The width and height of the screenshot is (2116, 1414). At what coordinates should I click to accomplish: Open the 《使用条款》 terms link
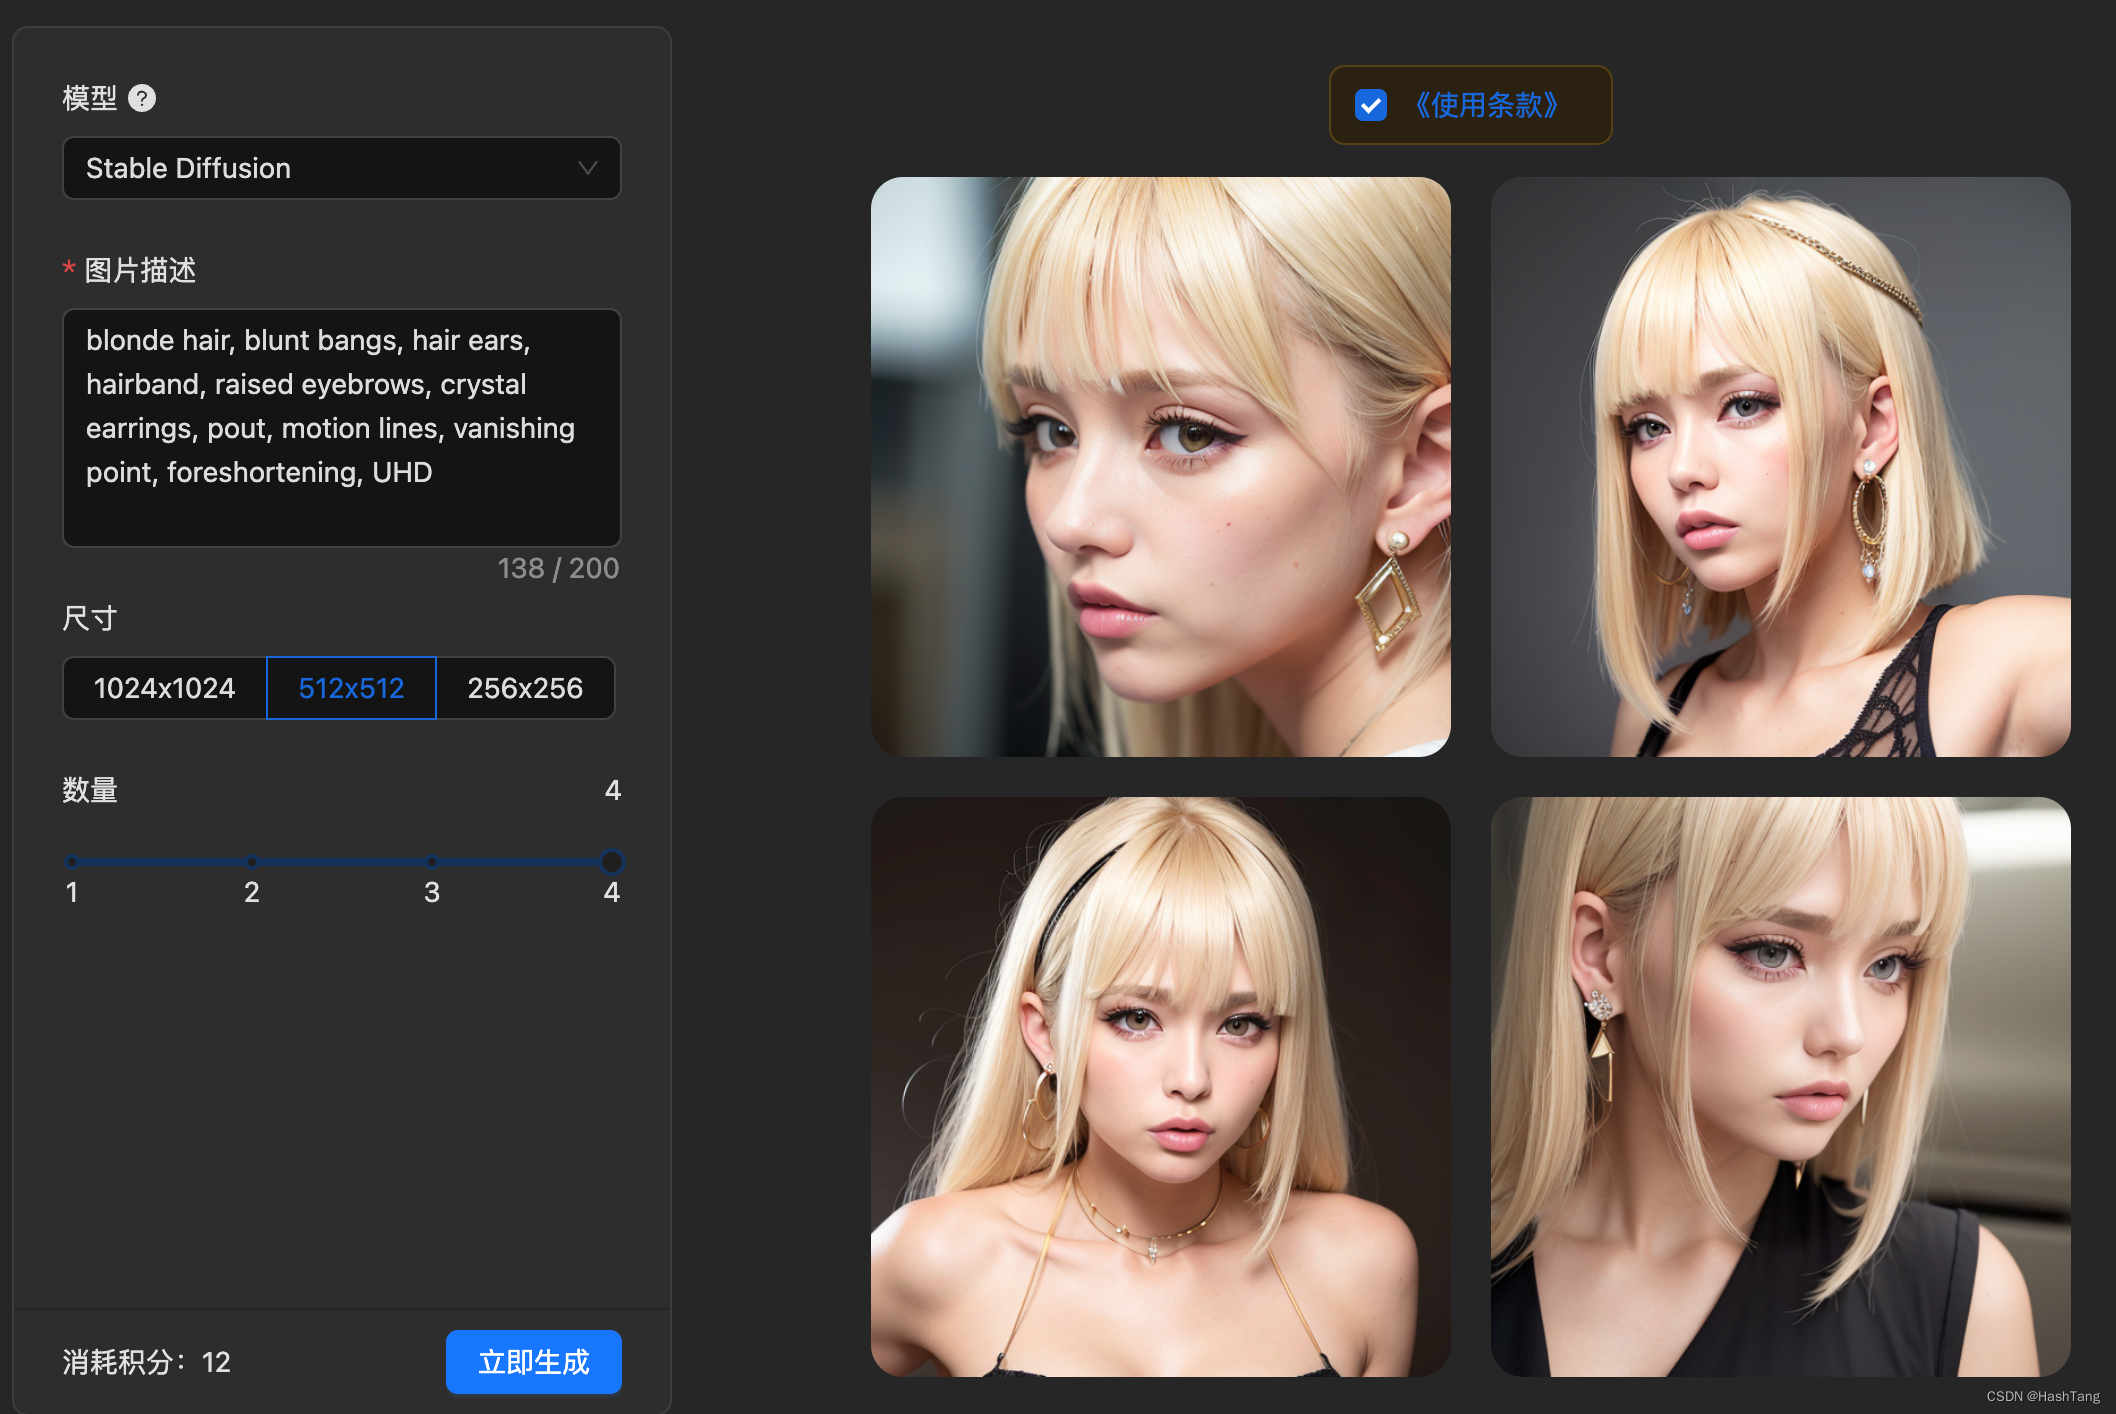click(x=1485, y=105)
